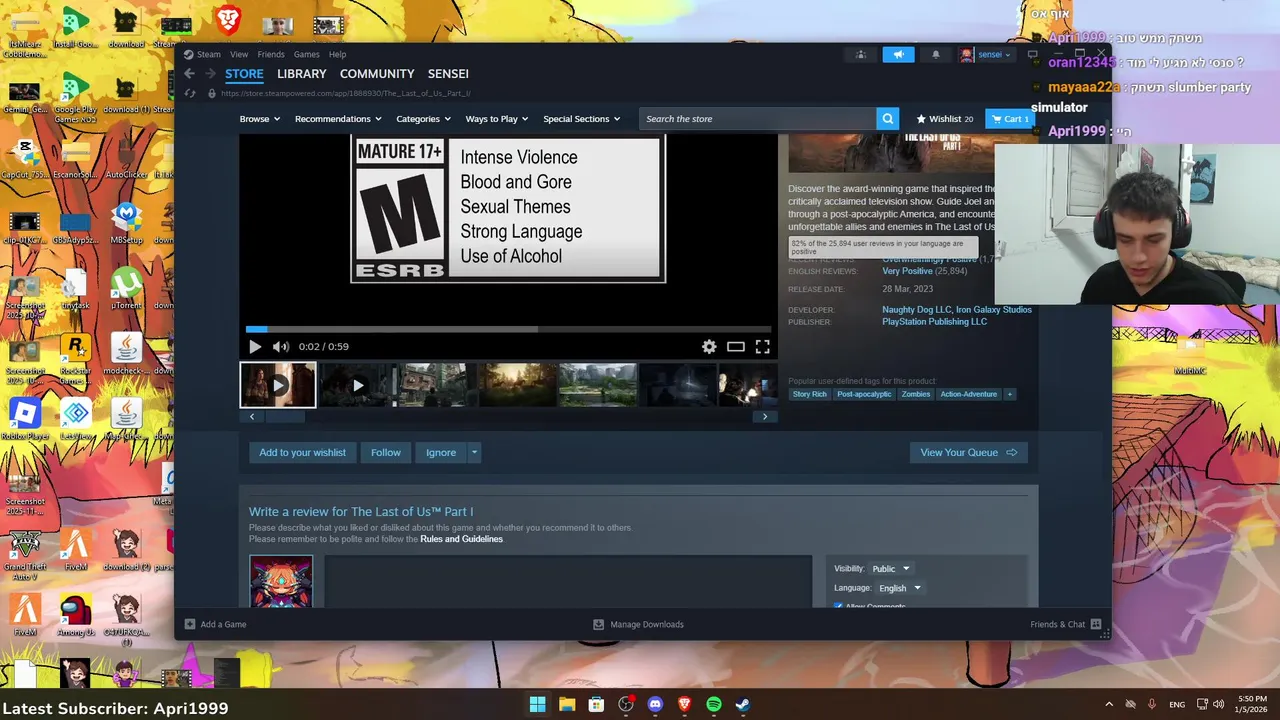Expand the Browse store dropdown
Viewport: 1280px width, 720px height.
tap(259, 119)
